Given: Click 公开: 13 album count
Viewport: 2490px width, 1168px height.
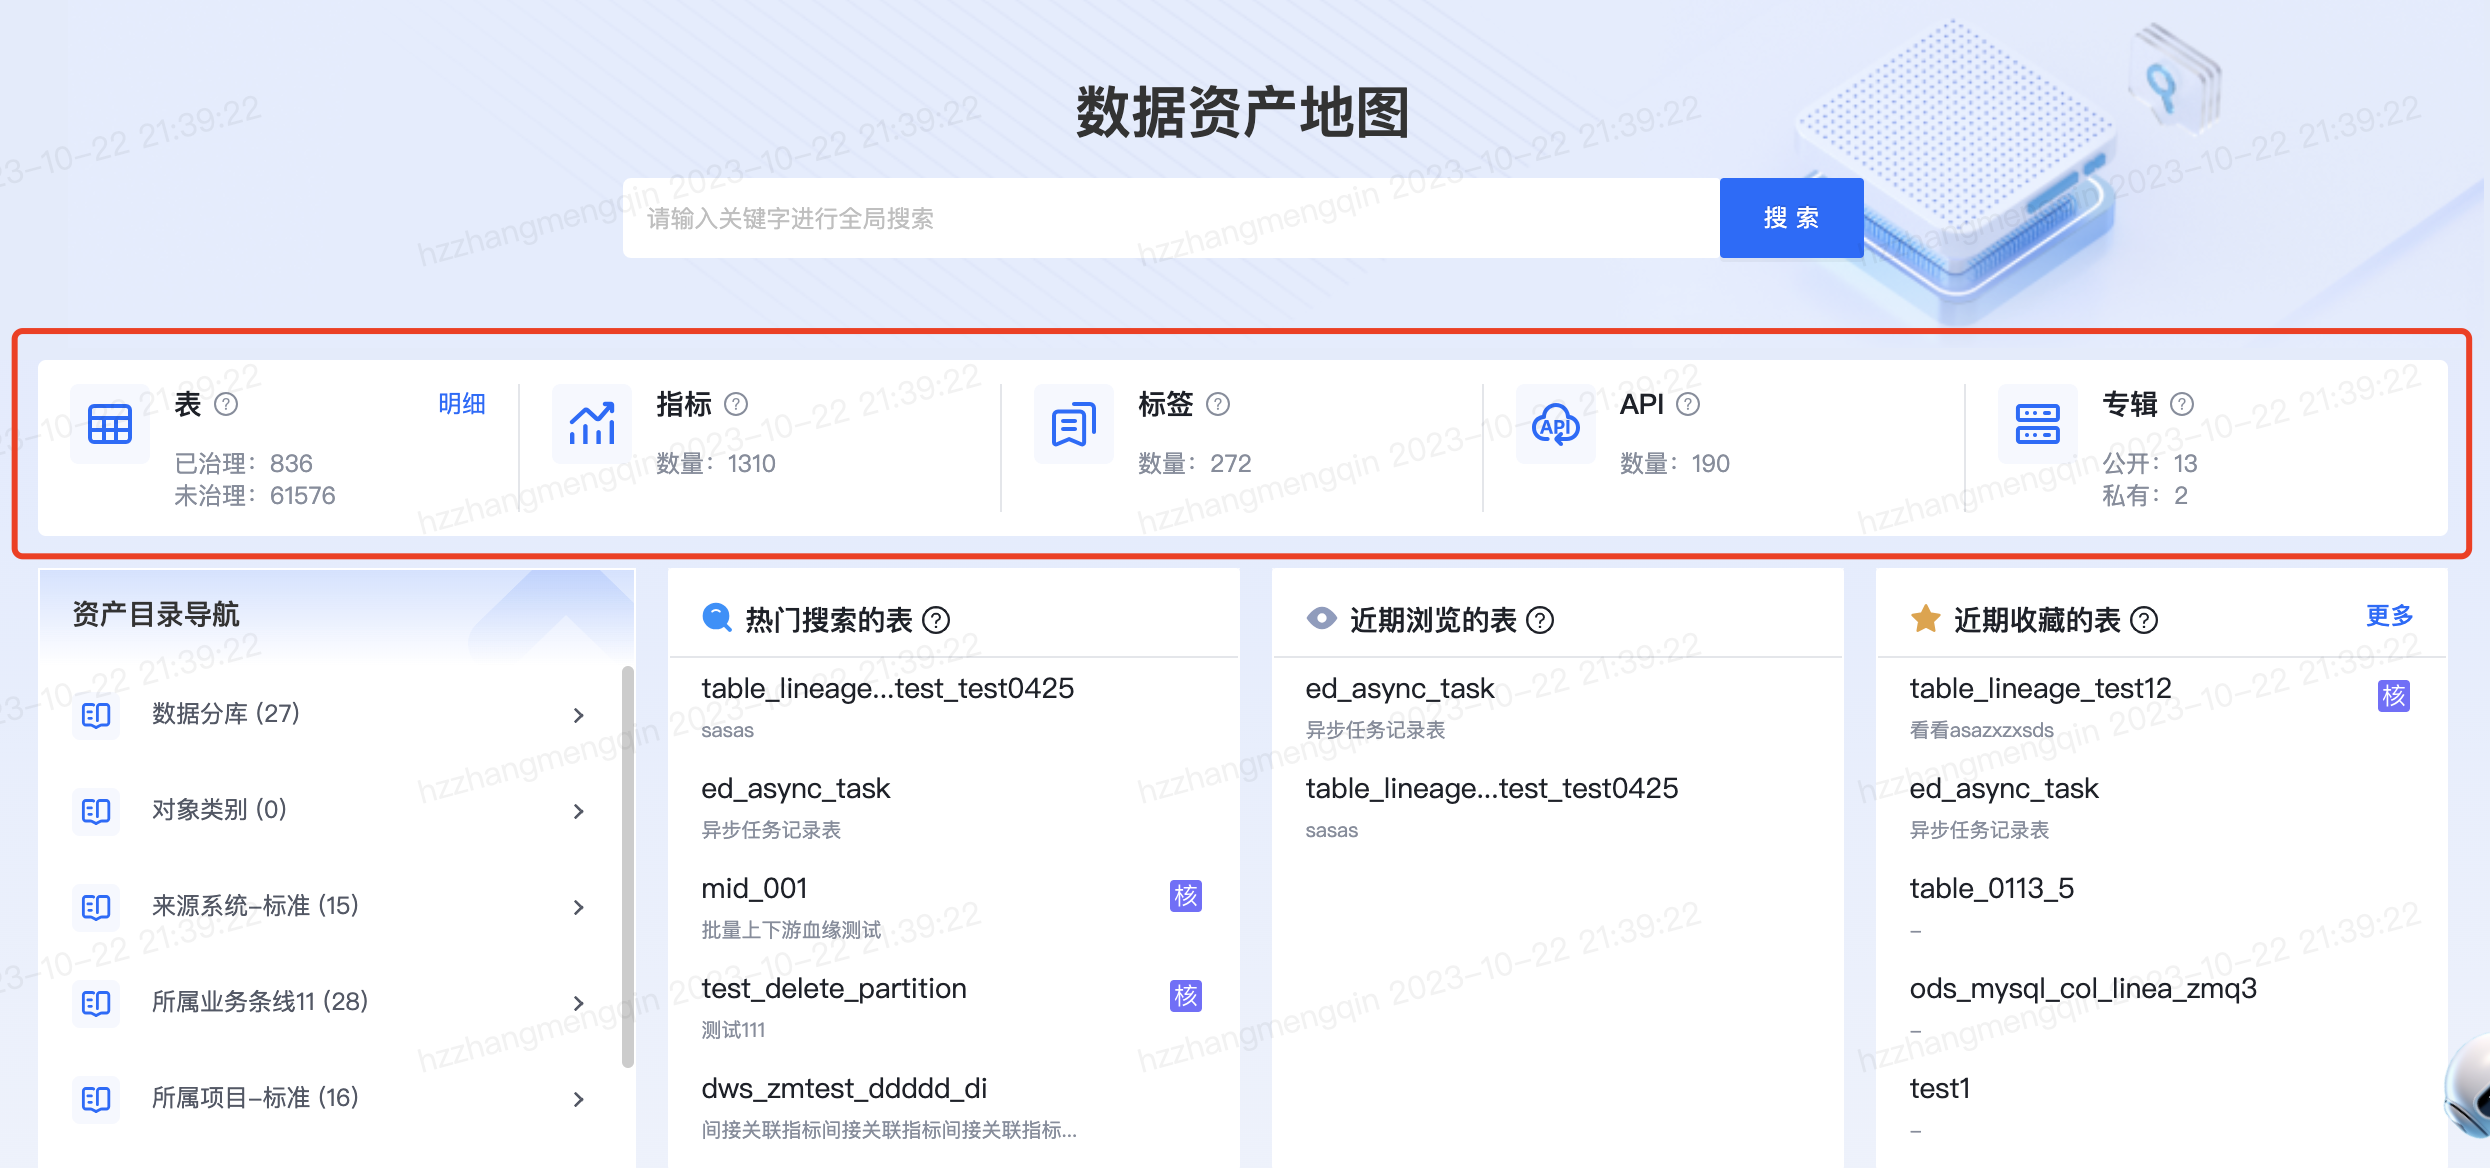Looking at the screenshot, I should click(x=2150, y=463).
